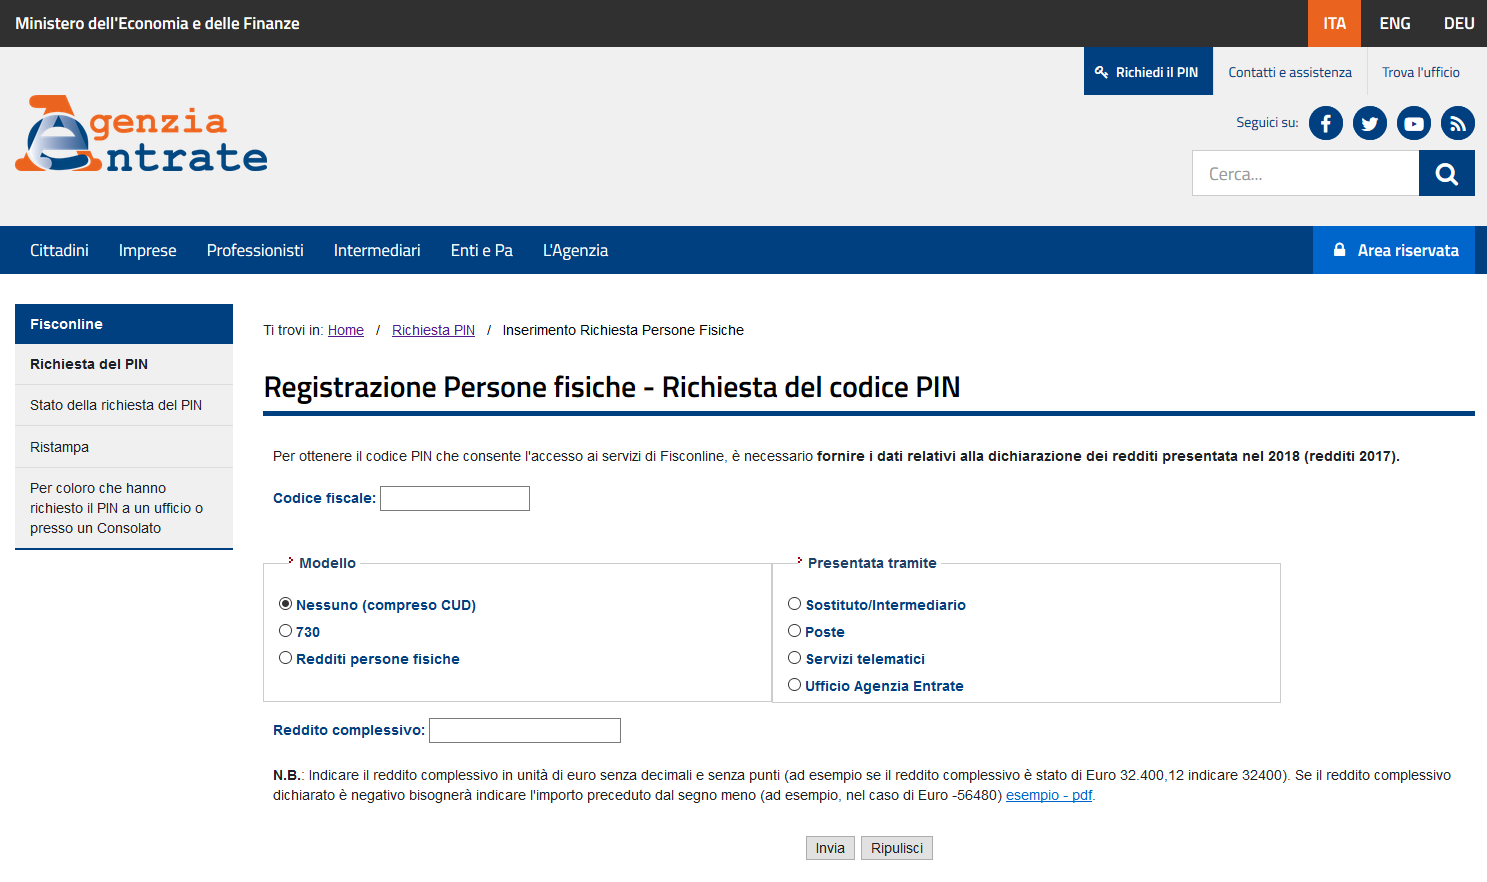Open the esempio - pdf link

tap(1048, 795)
